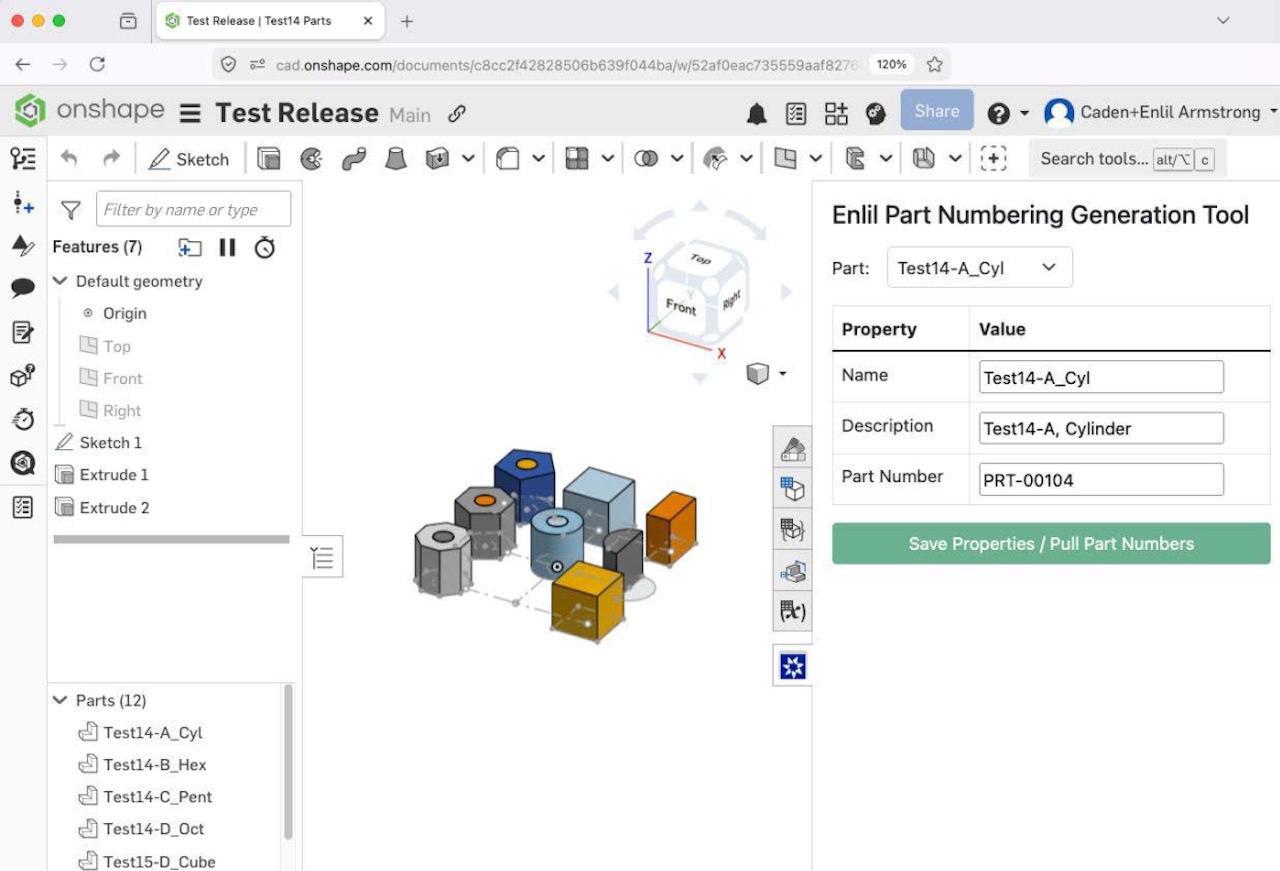Click the Parts list vertical scrollbar
Viewport: 1280px width, 871px height.
(289, 761)
